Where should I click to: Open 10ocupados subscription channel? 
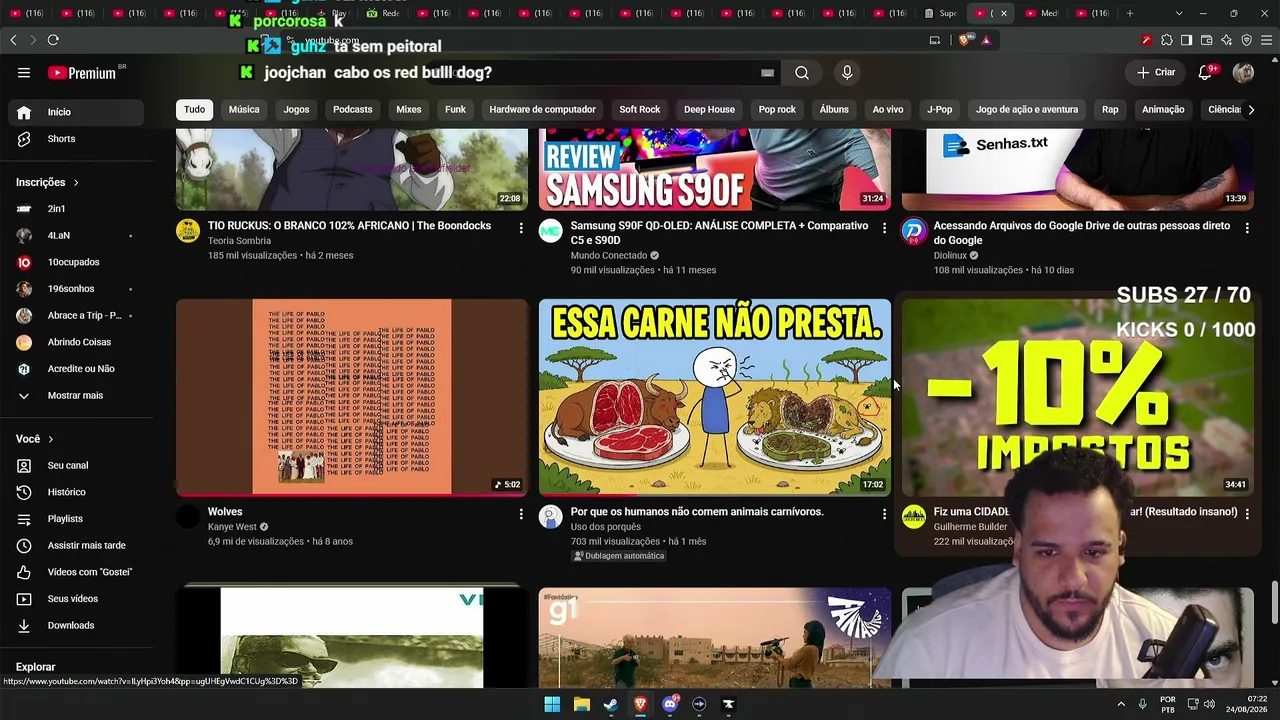(75, 262)
